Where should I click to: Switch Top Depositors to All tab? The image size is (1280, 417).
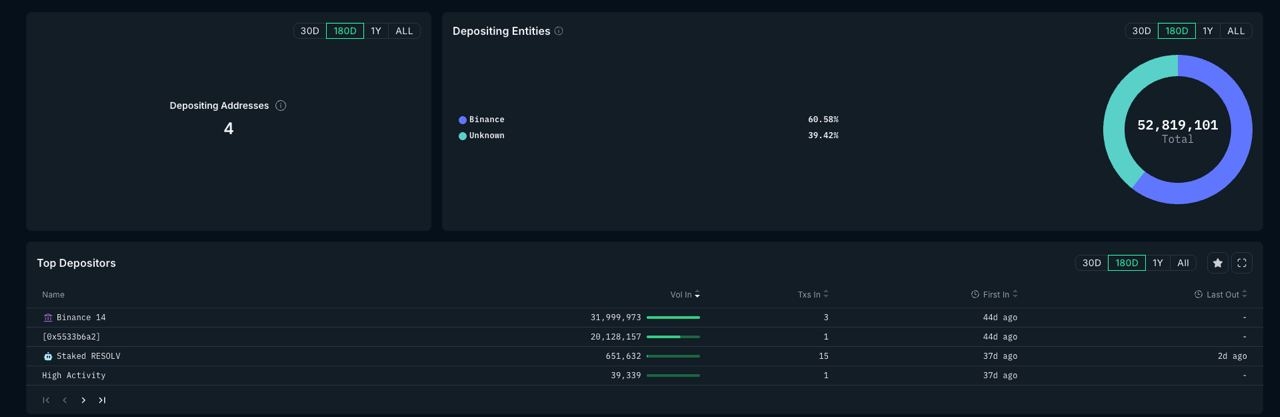(1183, 263)
